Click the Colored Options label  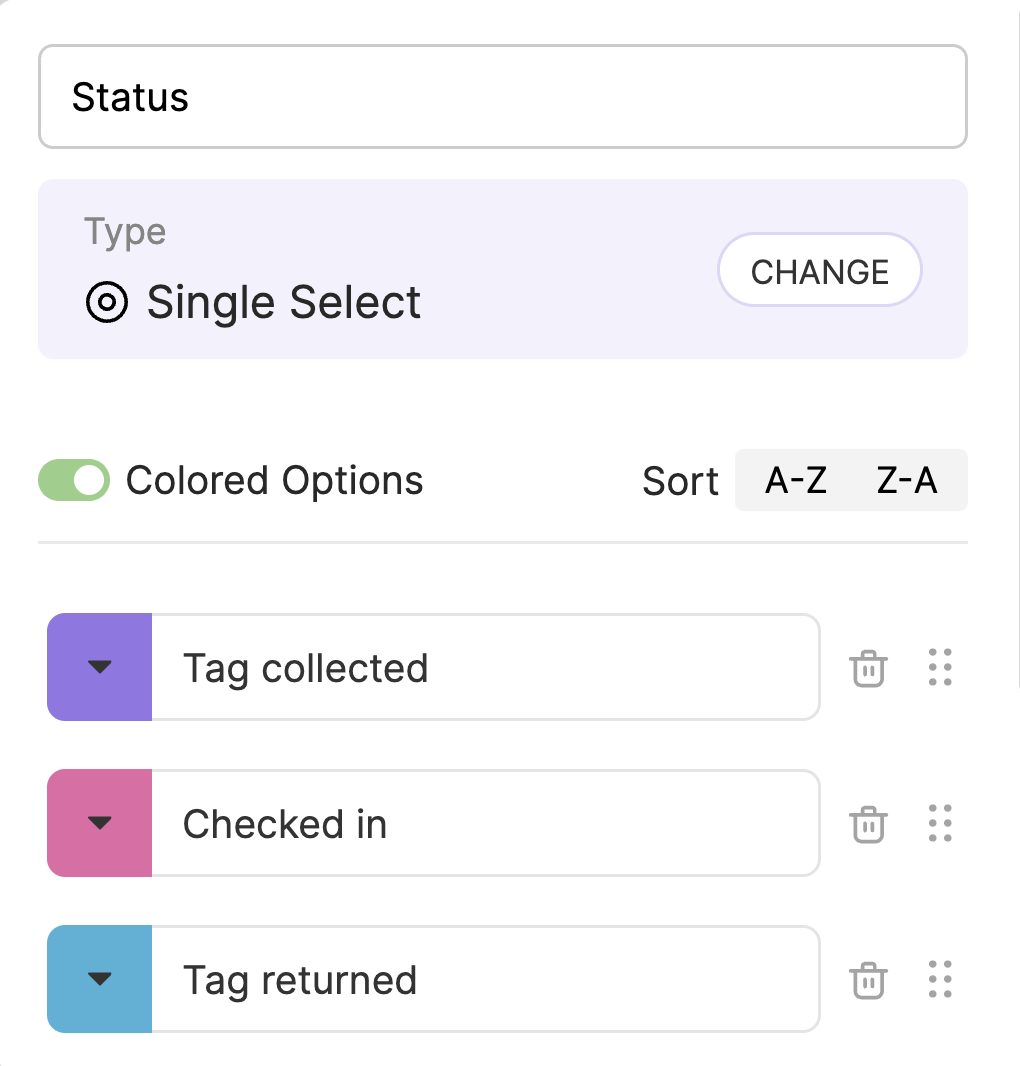(x=275, y=481)
